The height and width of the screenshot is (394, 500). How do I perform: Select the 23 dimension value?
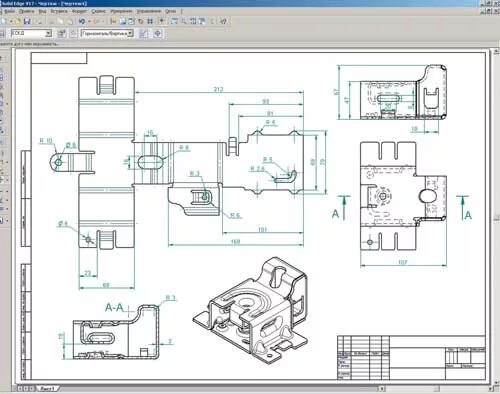click(x=87, y=273)
